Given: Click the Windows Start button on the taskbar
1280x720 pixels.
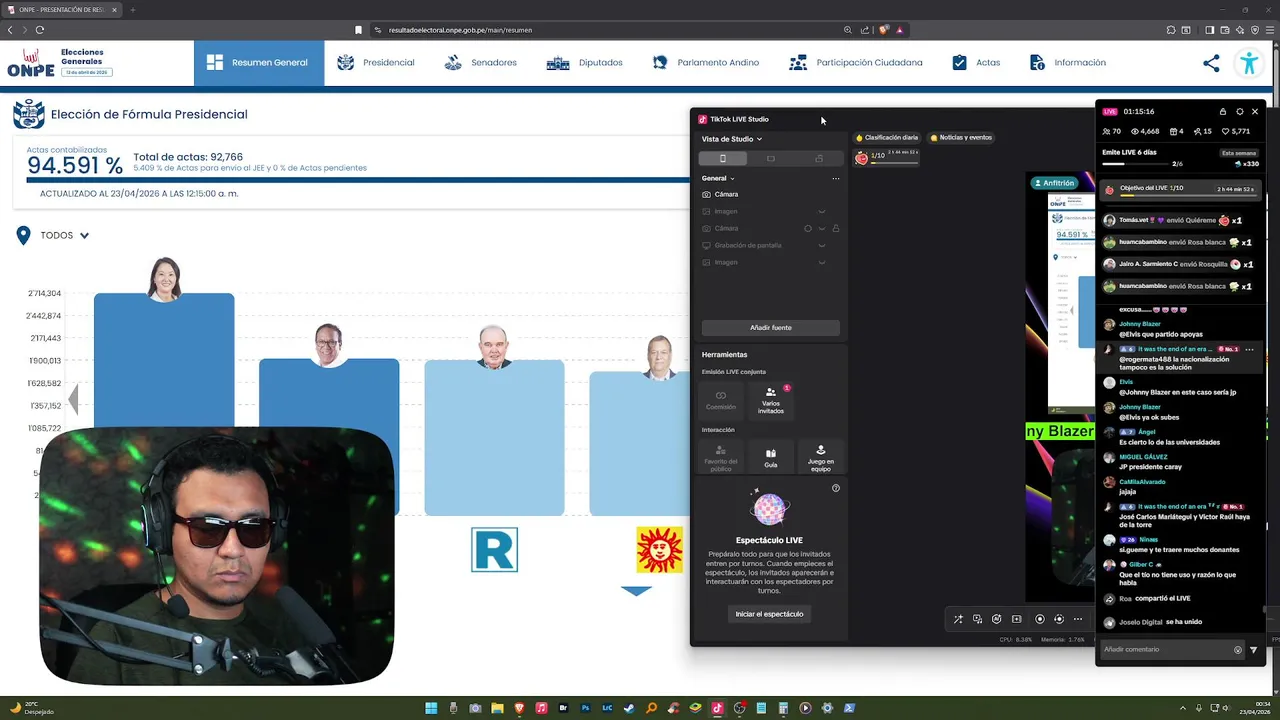Looking at the screenshot, I should tap(431, 708).
